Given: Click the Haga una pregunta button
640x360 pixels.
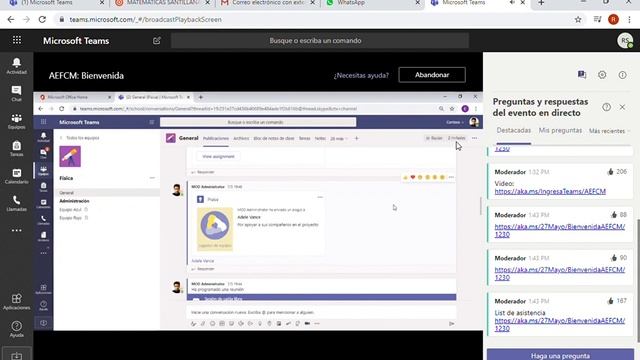Looking at the screenshot, I should tap(560, 355).
